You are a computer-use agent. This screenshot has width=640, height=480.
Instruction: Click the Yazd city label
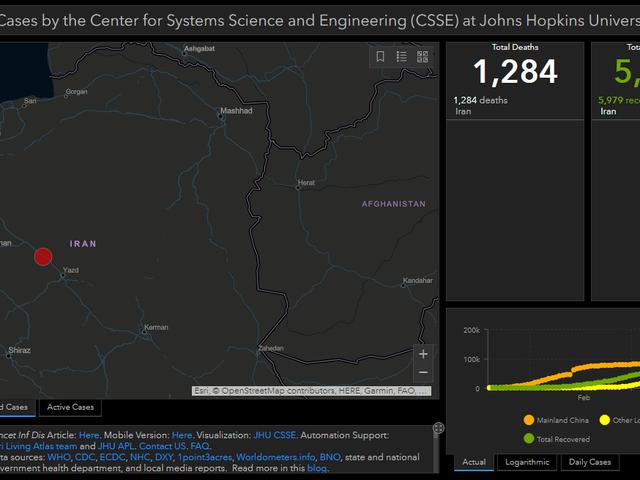(71, 270)
